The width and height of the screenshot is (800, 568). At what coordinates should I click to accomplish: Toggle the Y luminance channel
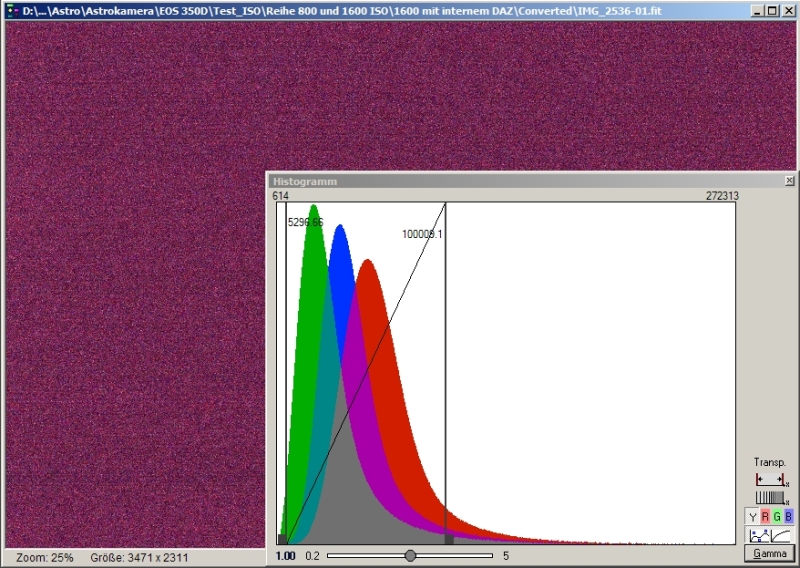(x=752, y=516)
